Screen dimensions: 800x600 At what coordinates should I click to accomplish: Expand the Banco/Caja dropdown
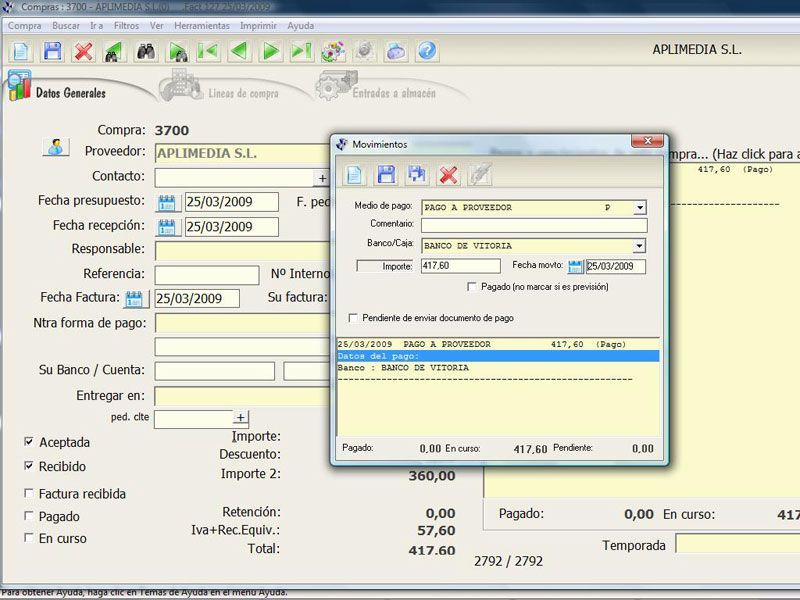(x=640, y=246)
